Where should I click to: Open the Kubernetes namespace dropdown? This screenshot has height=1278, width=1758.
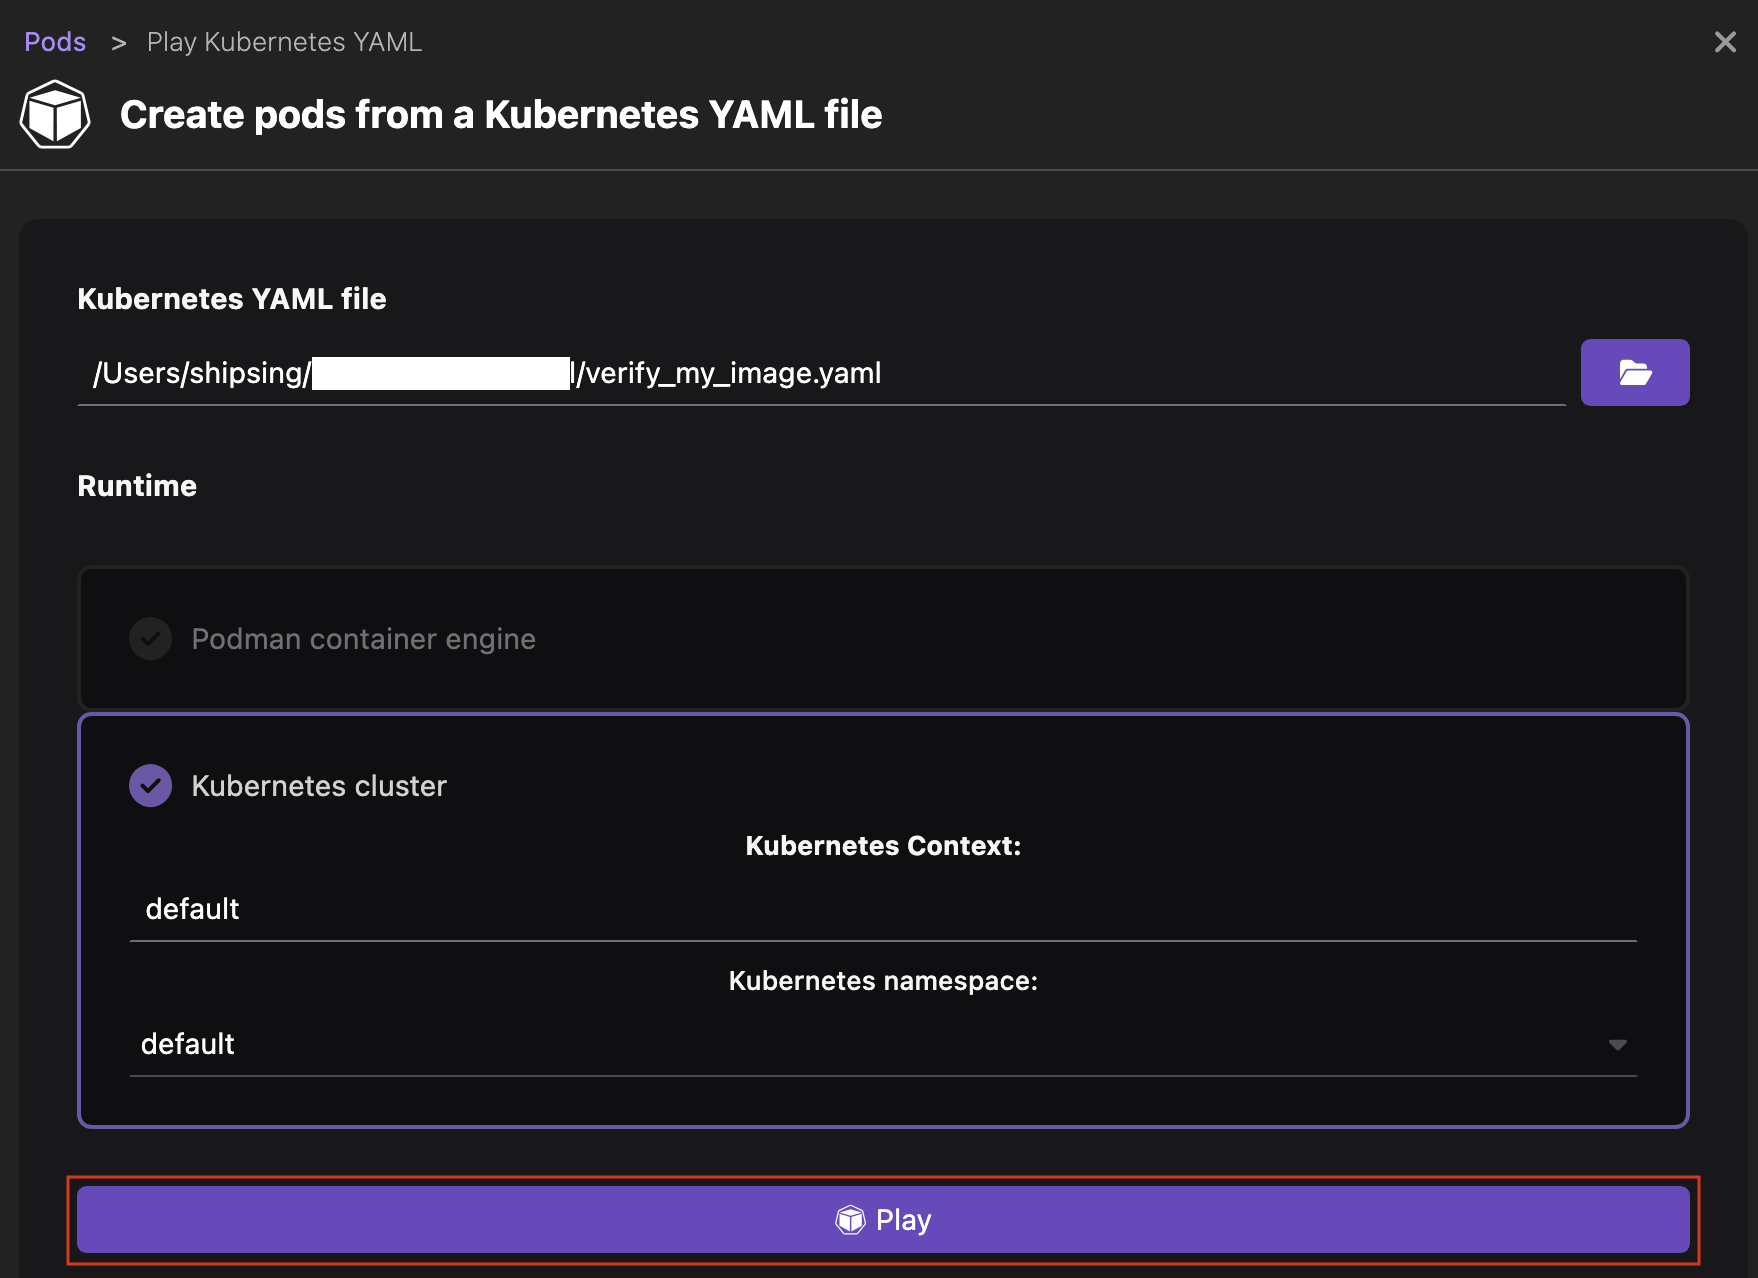tap(880, 1043)
